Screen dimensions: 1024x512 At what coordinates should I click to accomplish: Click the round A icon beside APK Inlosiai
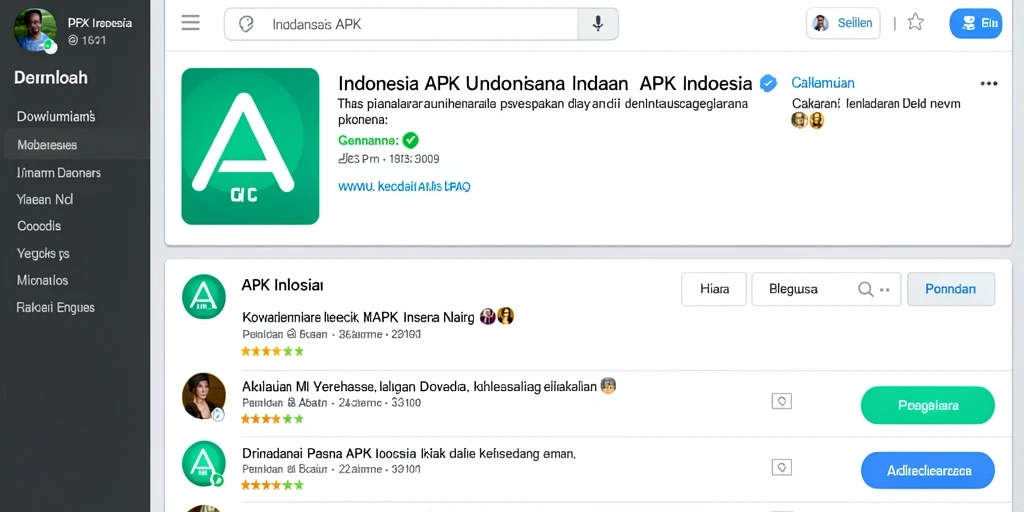point(204,296)
